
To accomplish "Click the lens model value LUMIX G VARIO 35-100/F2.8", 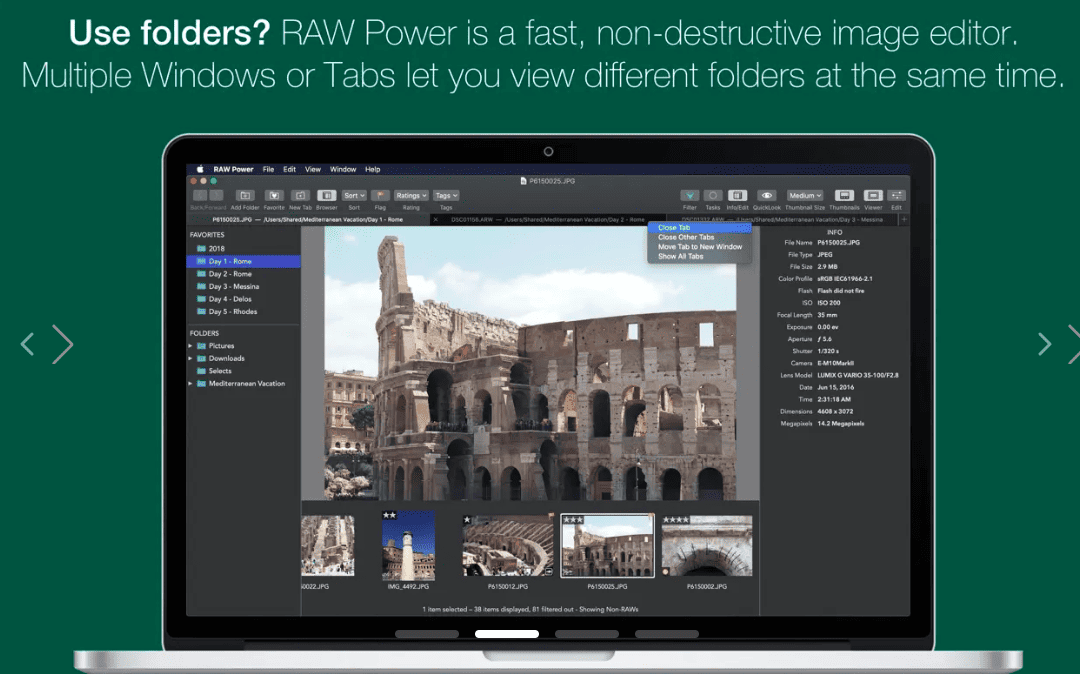I will coord(858,376).
